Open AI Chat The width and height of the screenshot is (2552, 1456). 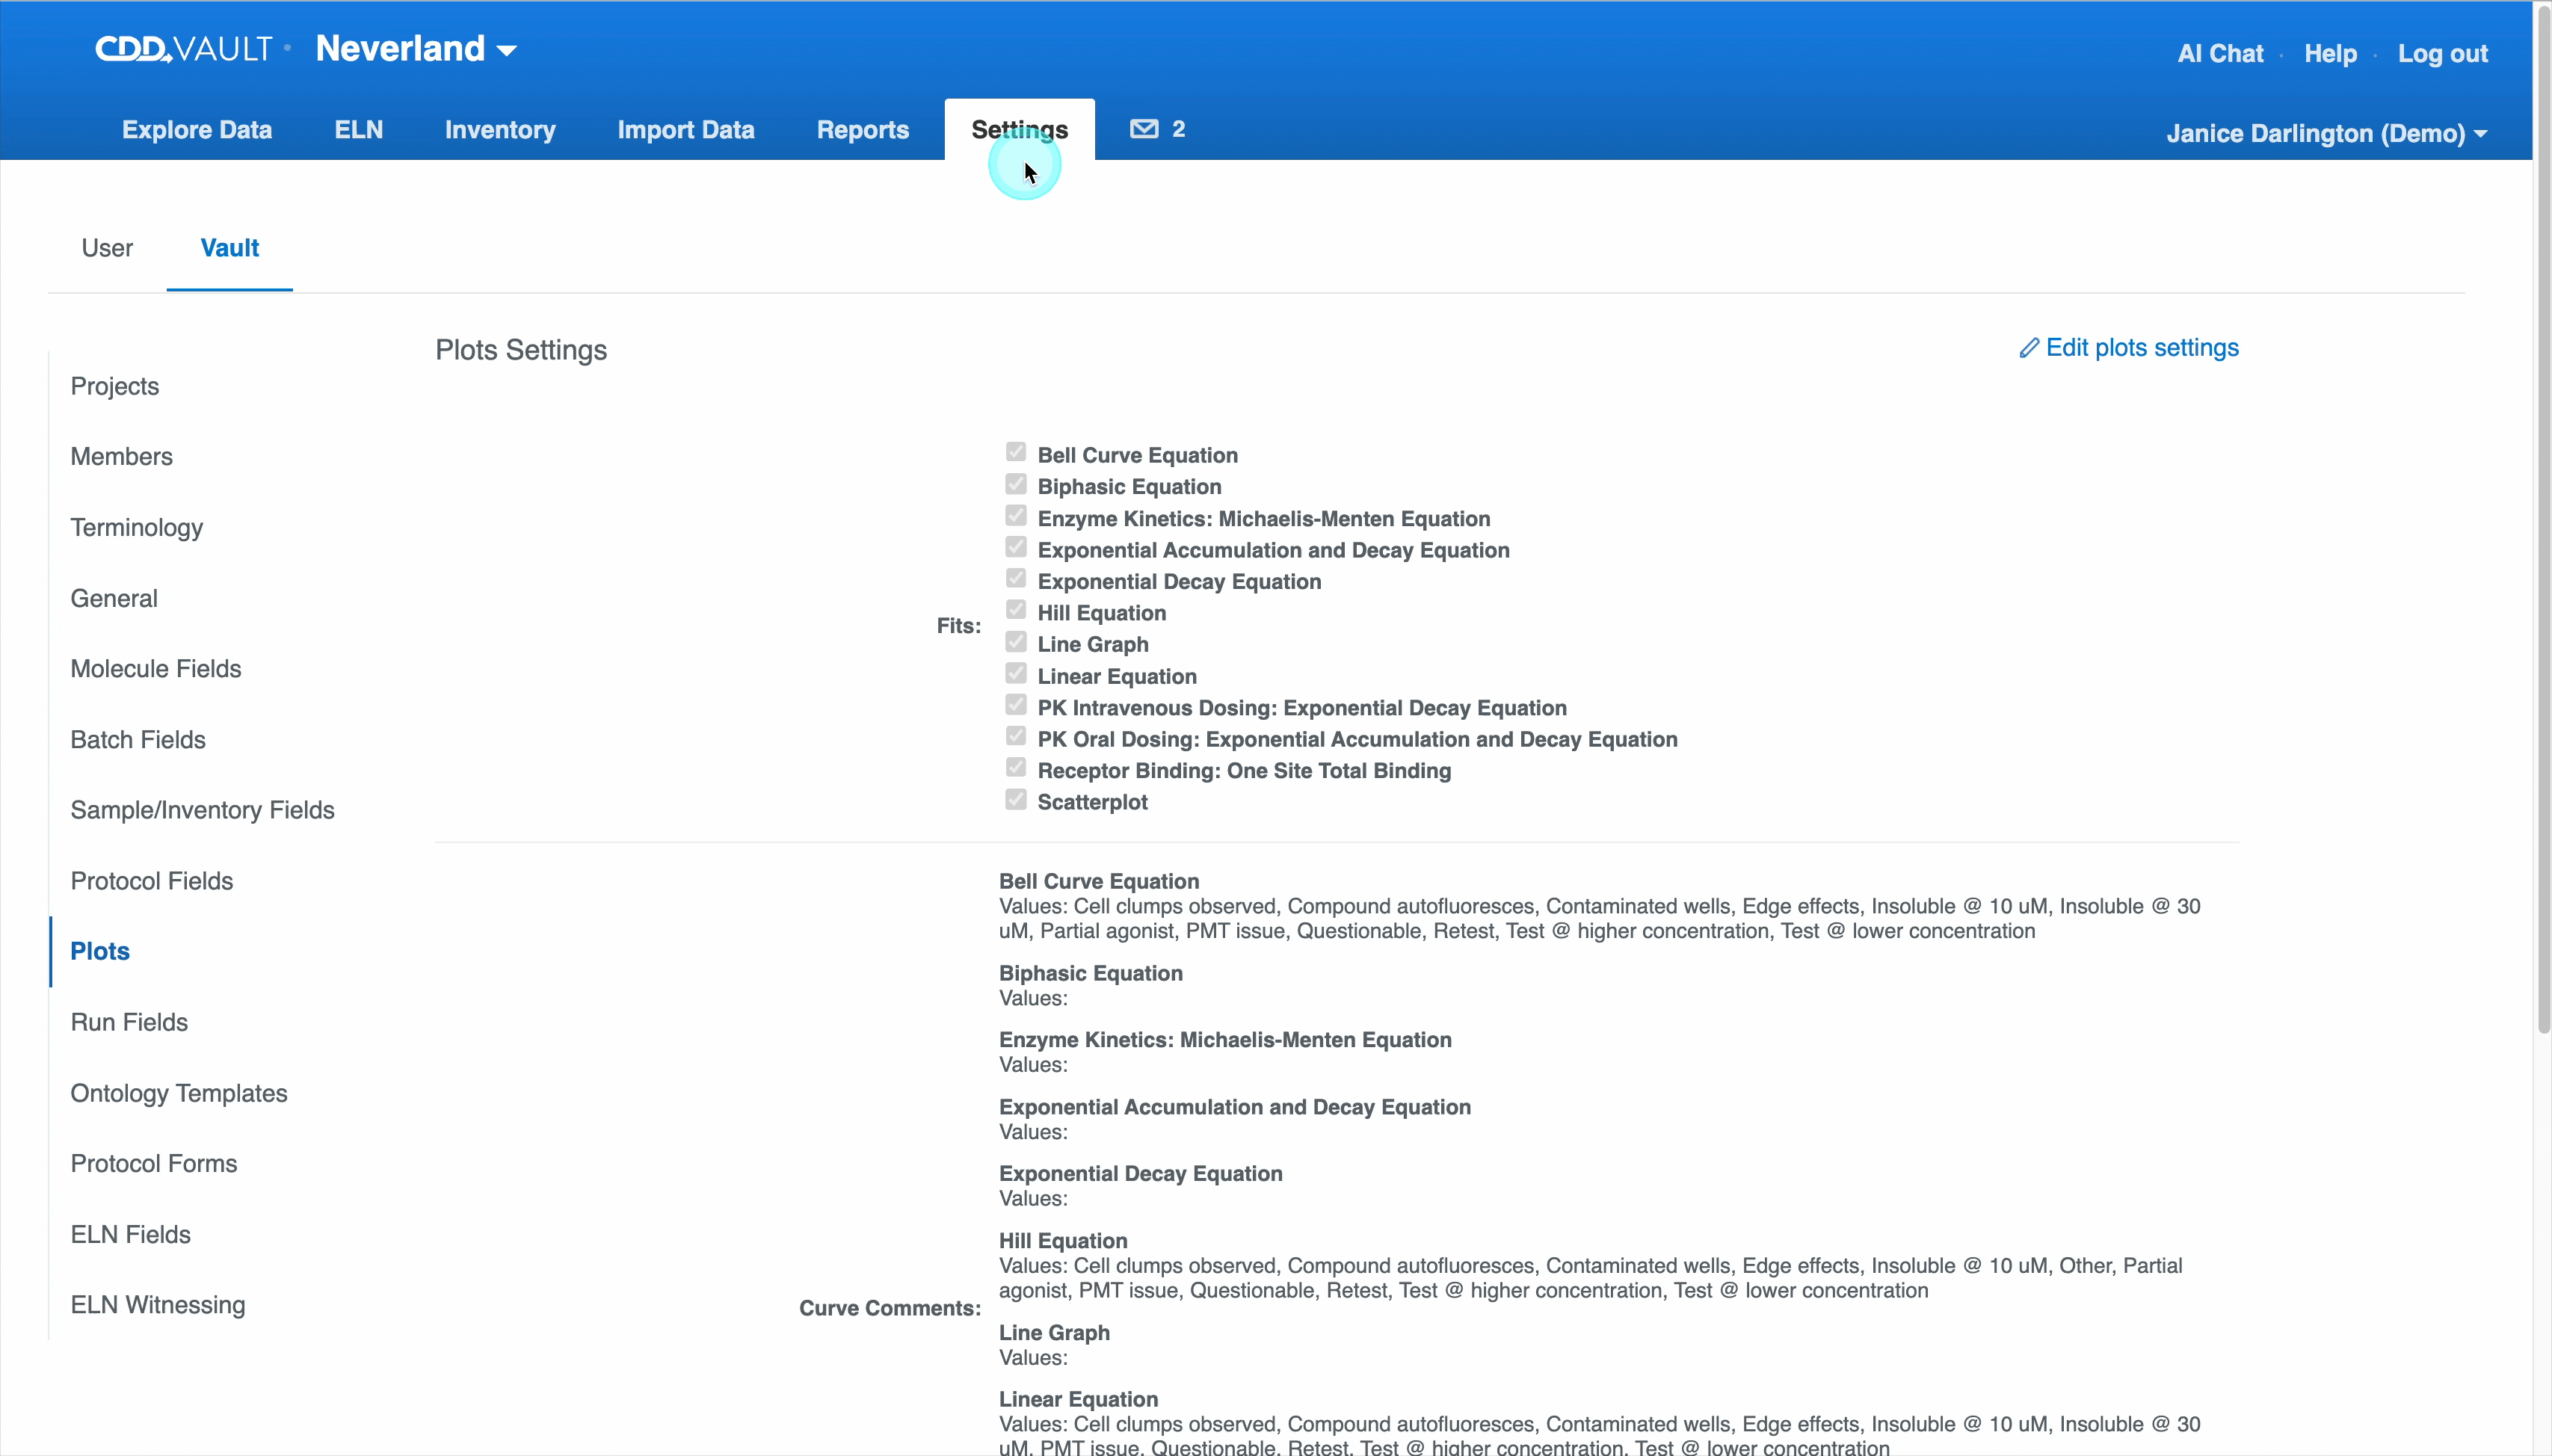click(x=2220, y=54)
